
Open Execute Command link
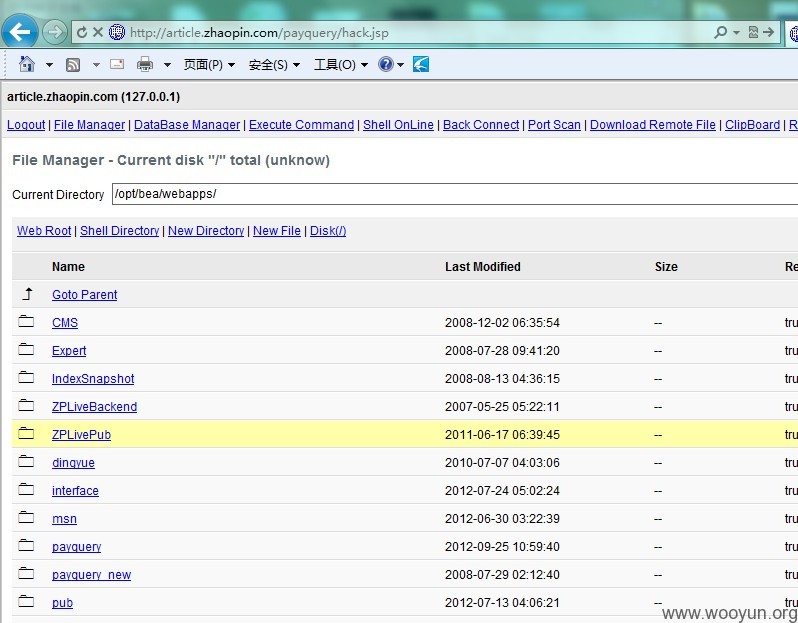(x=301, y=125)
